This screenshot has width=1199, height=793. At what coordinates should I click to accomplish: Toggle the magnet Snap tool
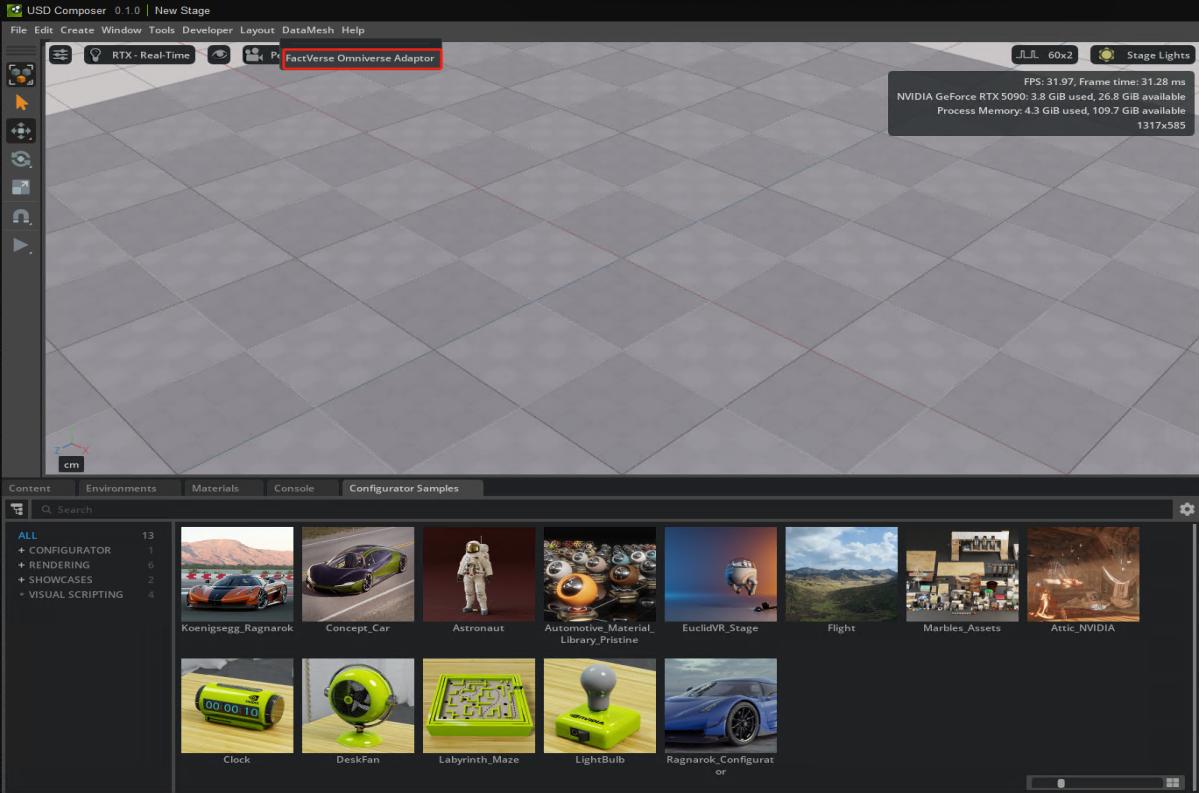point(21,216)
